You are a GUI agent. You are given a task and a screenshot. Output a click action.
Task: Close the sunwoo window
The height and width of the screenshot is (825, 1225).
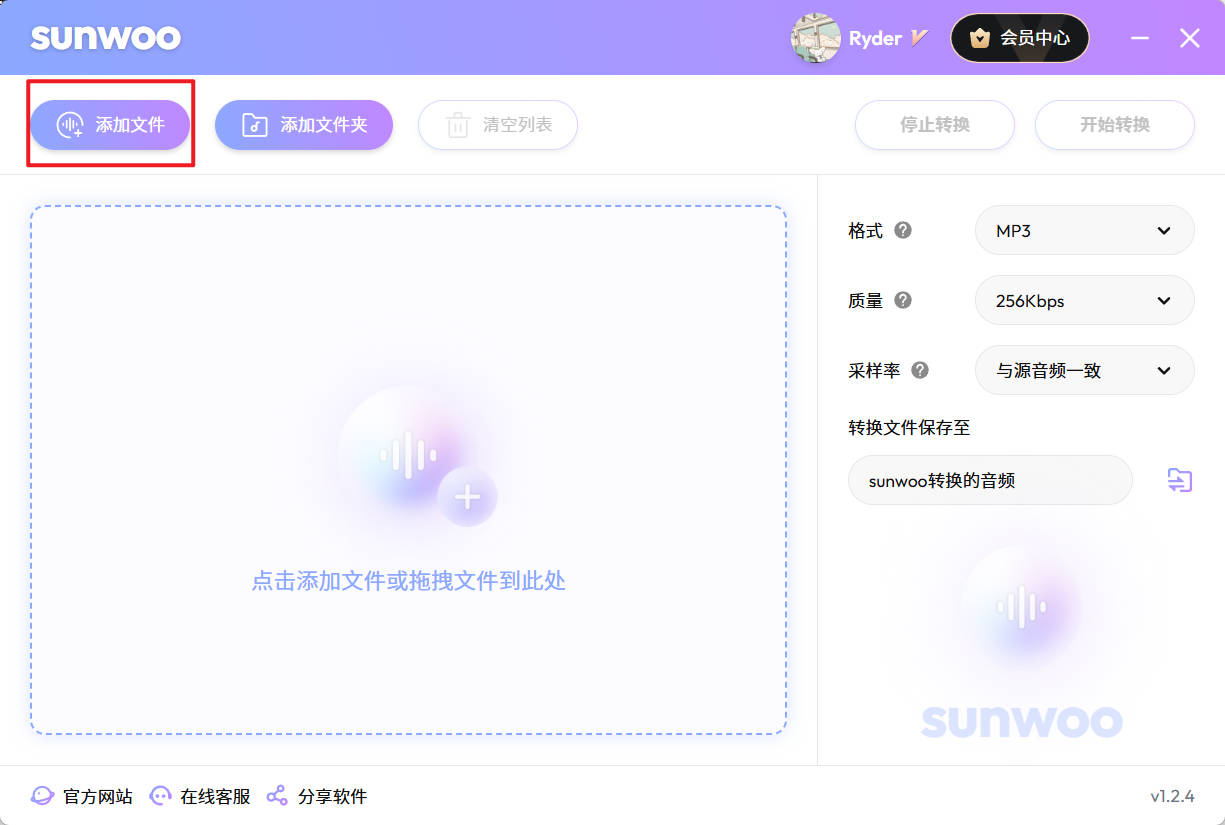[x=1189, y=38]
